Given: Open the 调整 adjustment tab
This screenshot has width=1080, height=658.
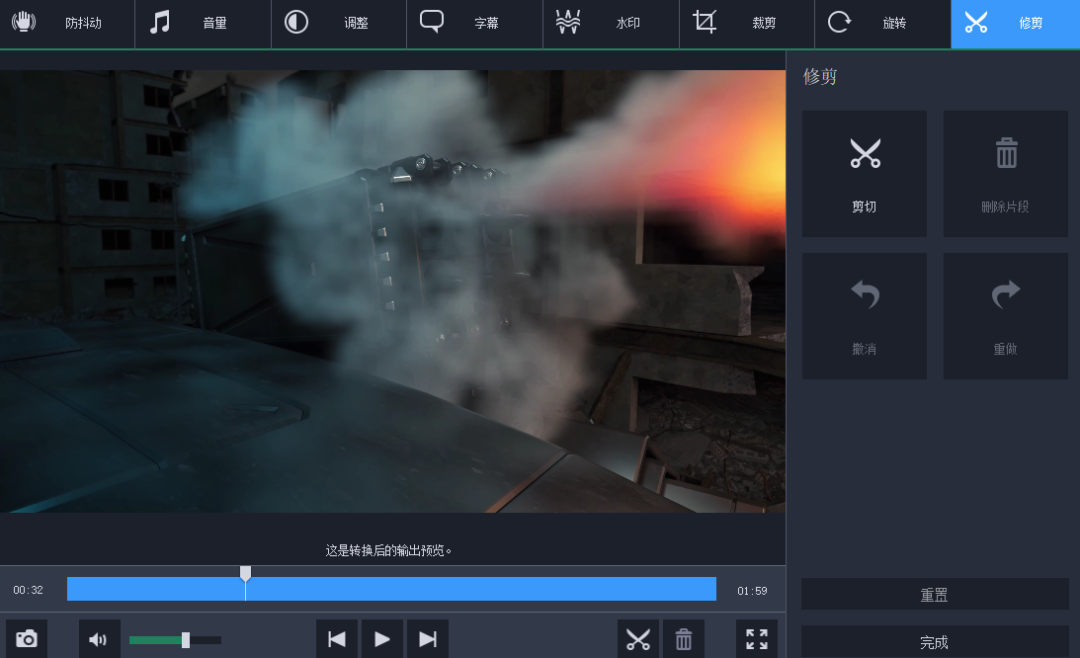Looking at the screenshot, I should 339,23.
